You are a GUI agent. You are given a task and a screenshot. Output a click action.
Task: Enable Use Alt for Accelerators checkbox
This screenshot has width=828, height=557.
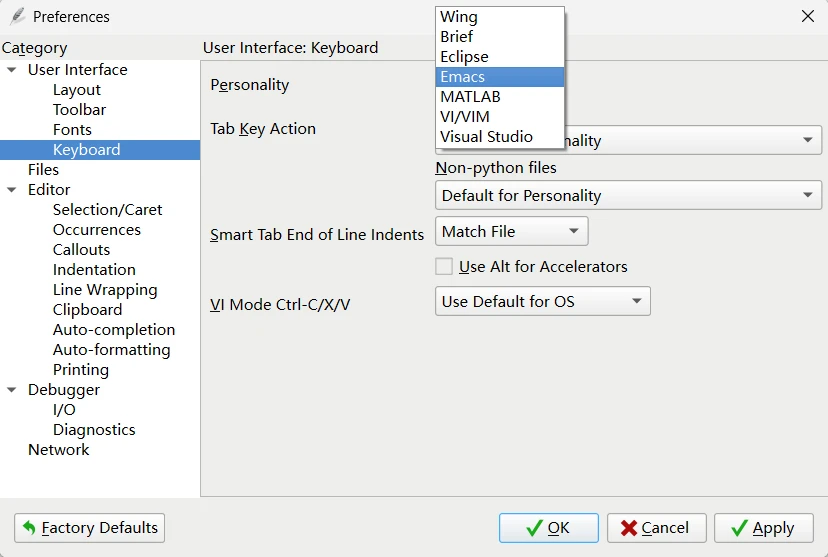[x=444, y=267]
